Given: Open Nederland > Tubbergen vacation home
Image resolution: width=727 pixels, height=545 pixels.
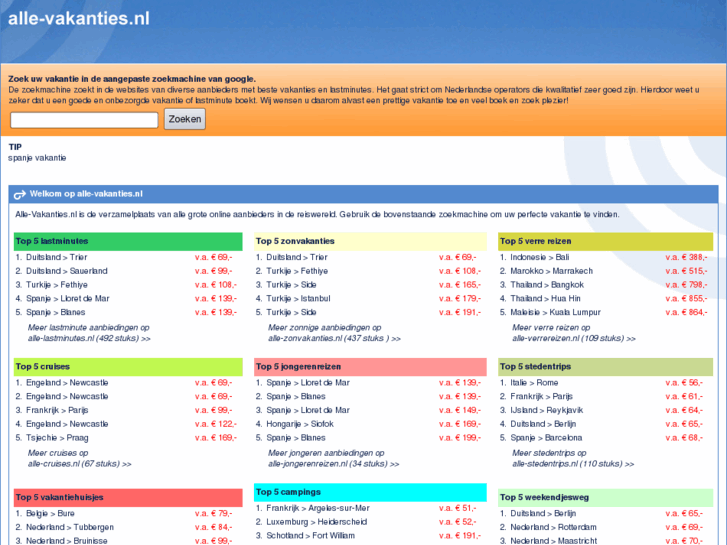Looking at the screenshot, I should 70,528.
